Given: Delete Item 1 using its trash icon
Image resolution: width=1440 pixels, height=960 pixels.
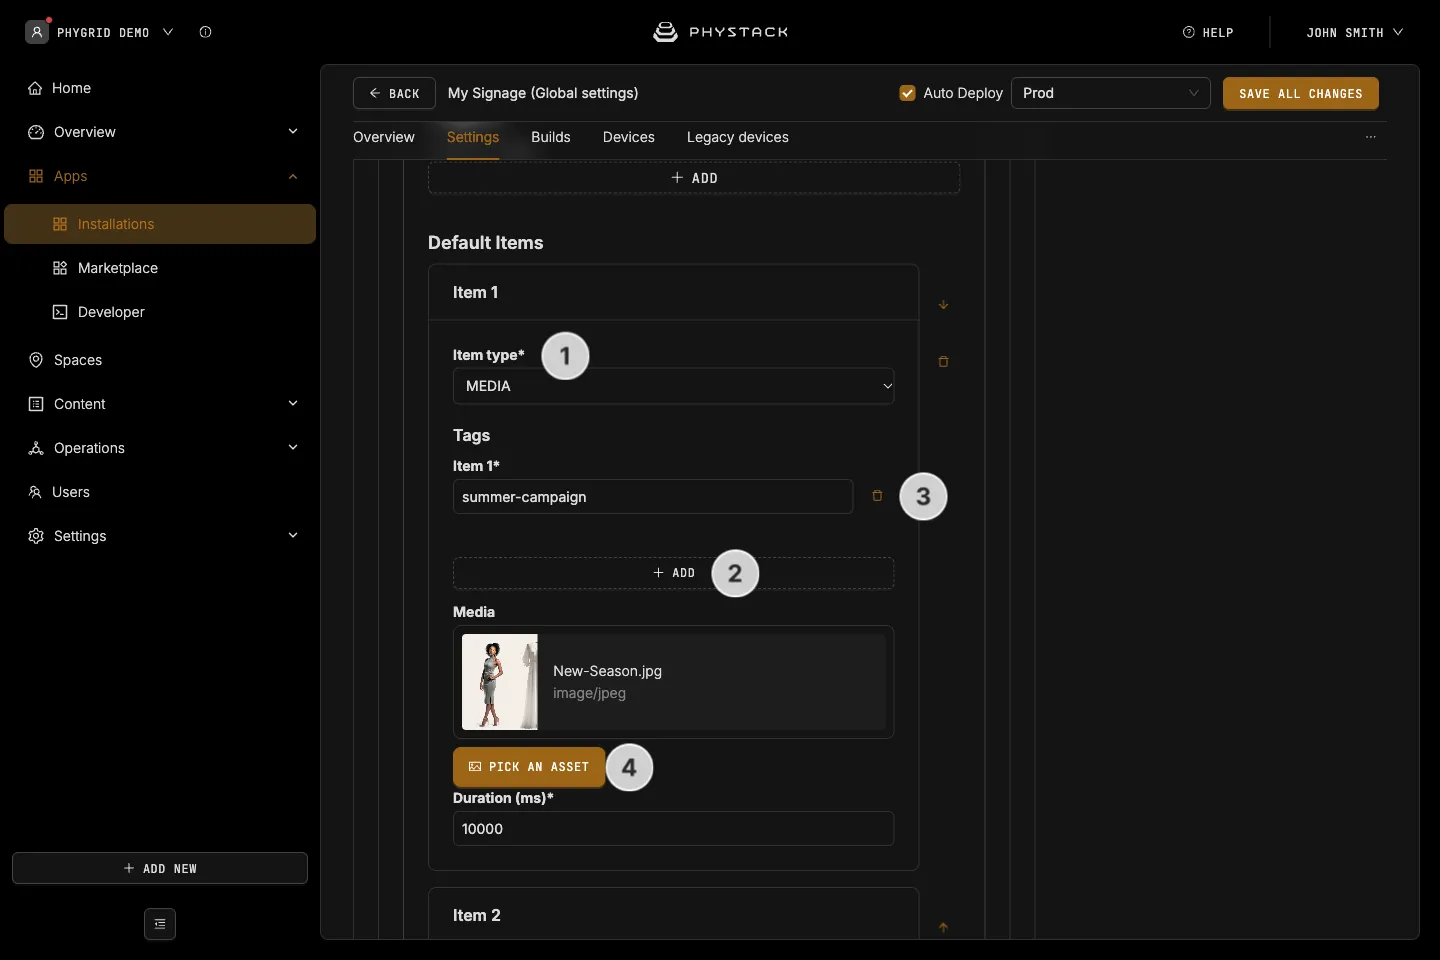Looking at the screenshot, I should 943,361.
